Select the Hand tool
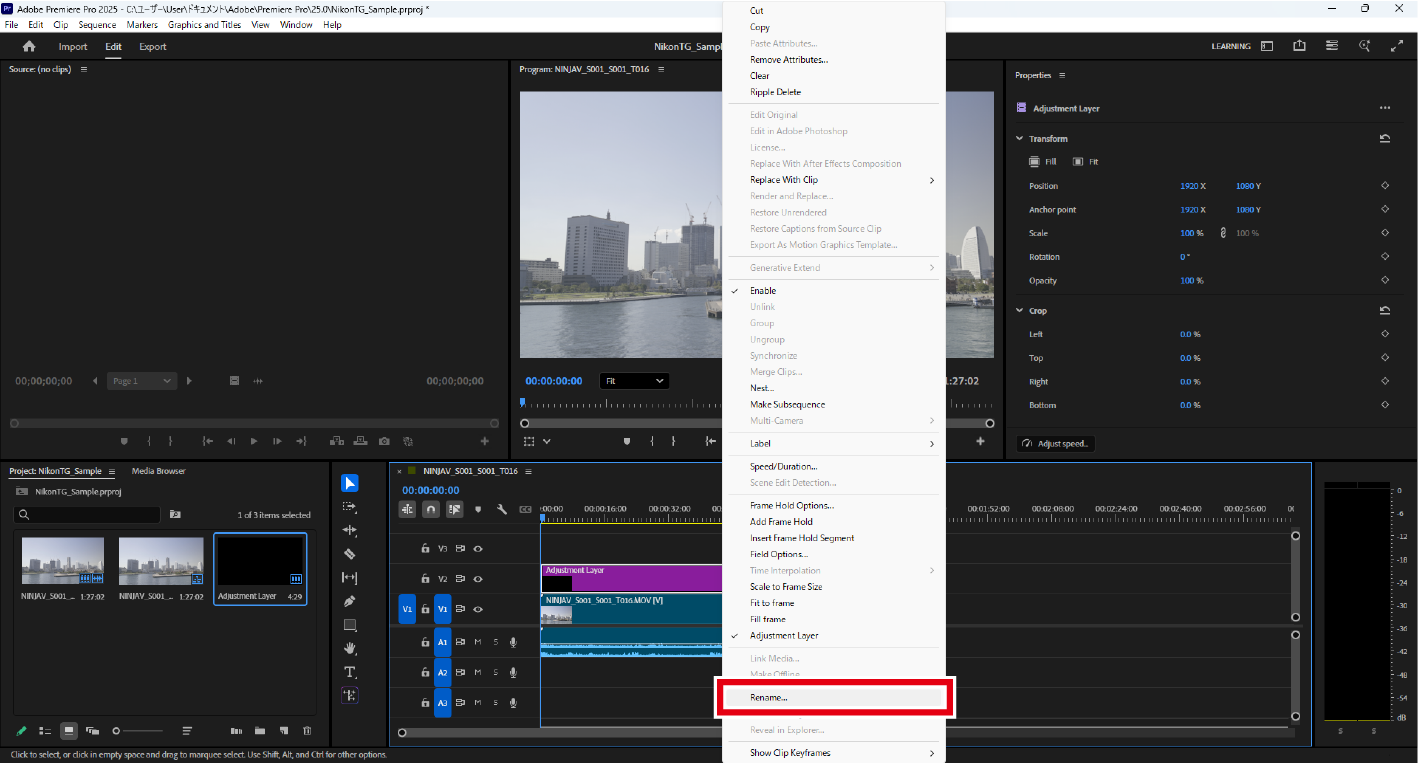1418x763 pixels. 350,648
